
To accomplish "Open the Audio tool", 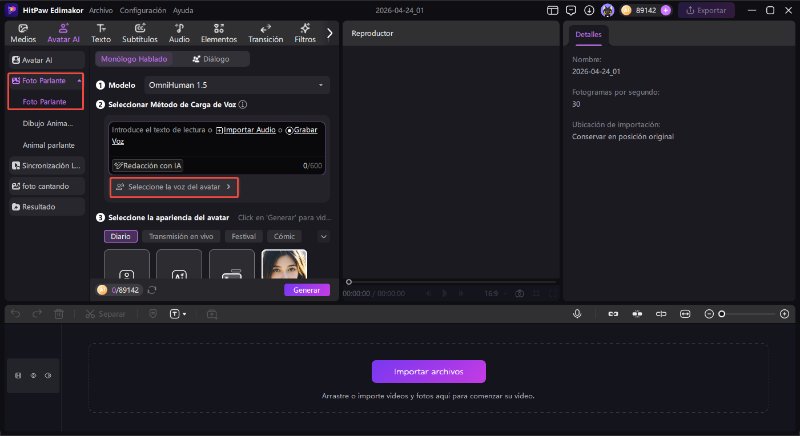I will [x=179, y=33].
